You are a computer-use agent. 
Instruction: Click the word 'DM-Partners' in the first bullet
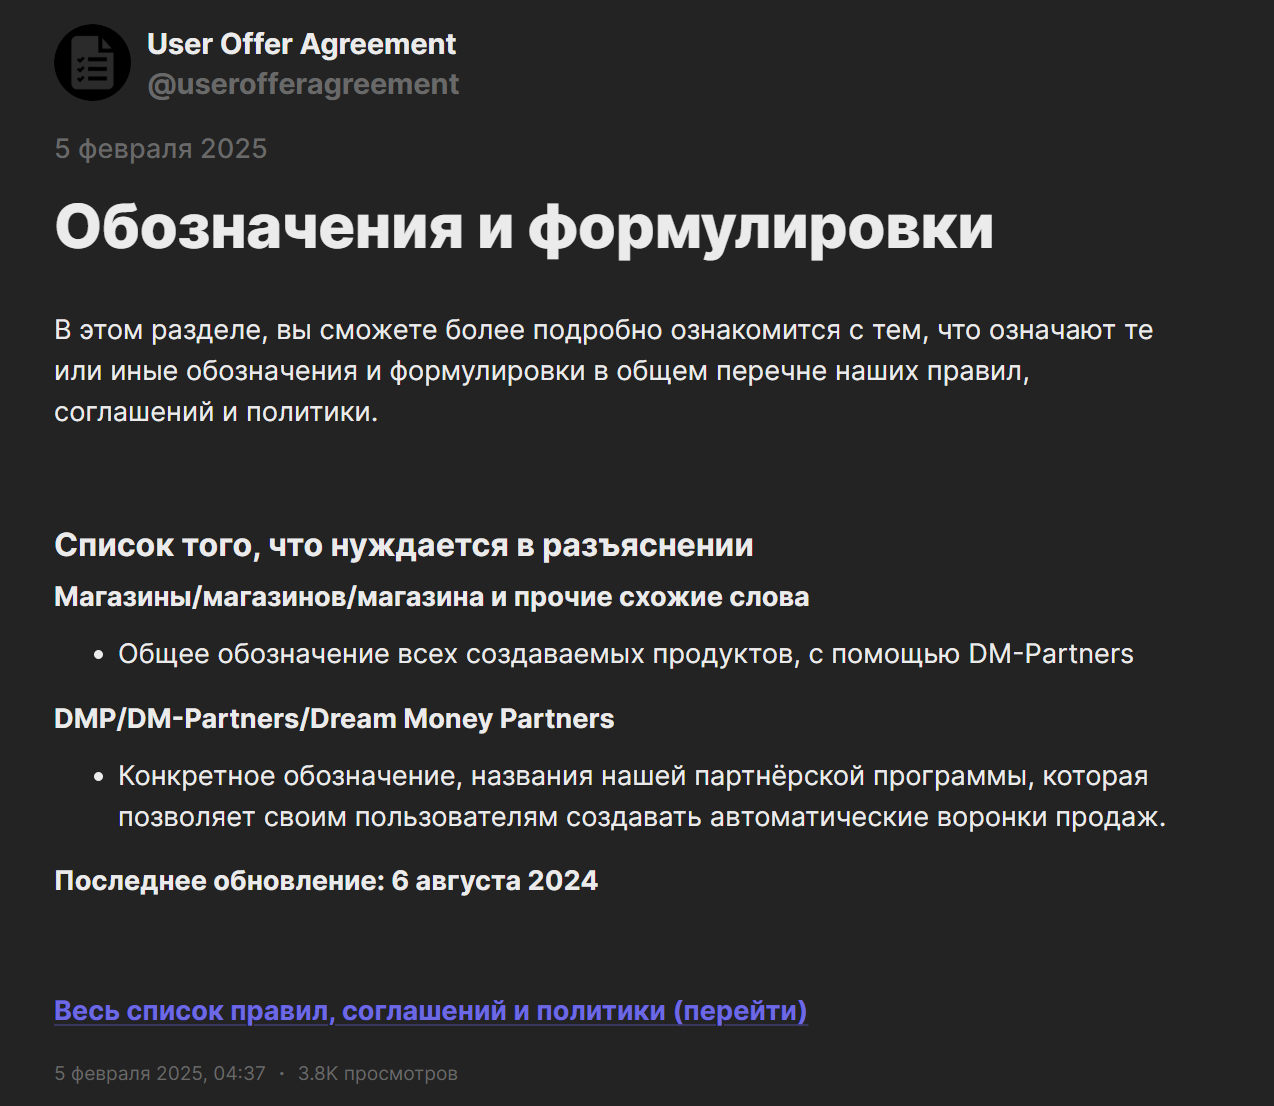tap(1050, 653)
